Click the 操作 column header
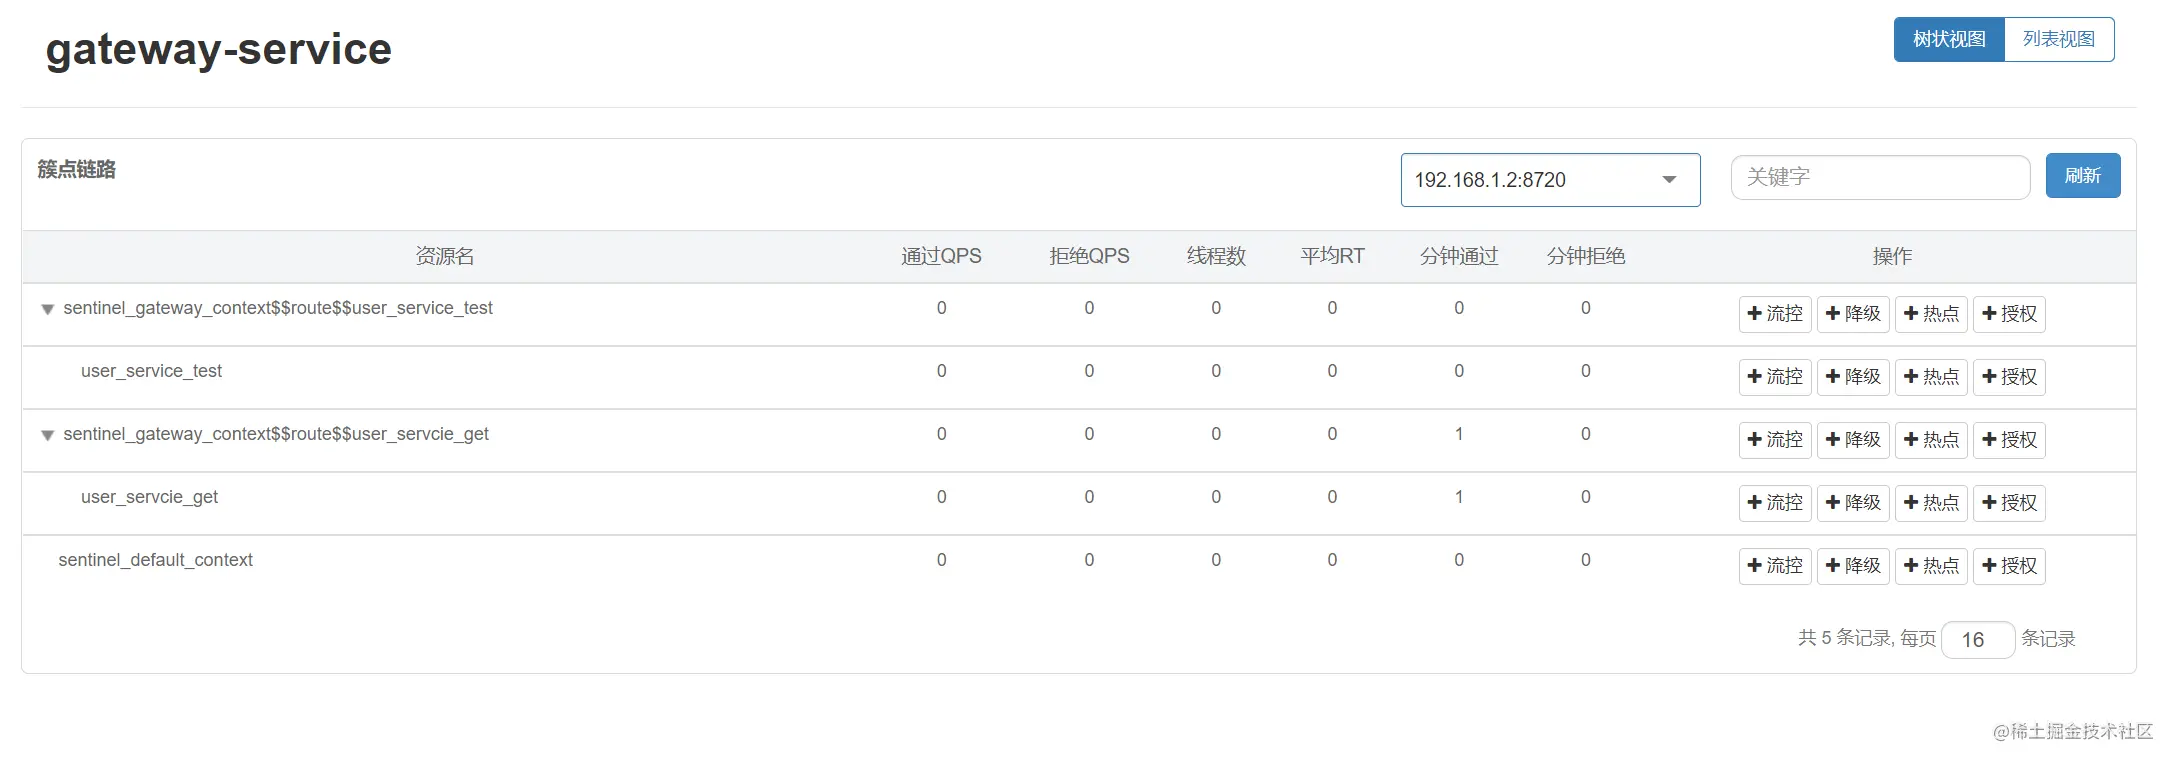This screenshot has height=763, width=2175. 1892,256
